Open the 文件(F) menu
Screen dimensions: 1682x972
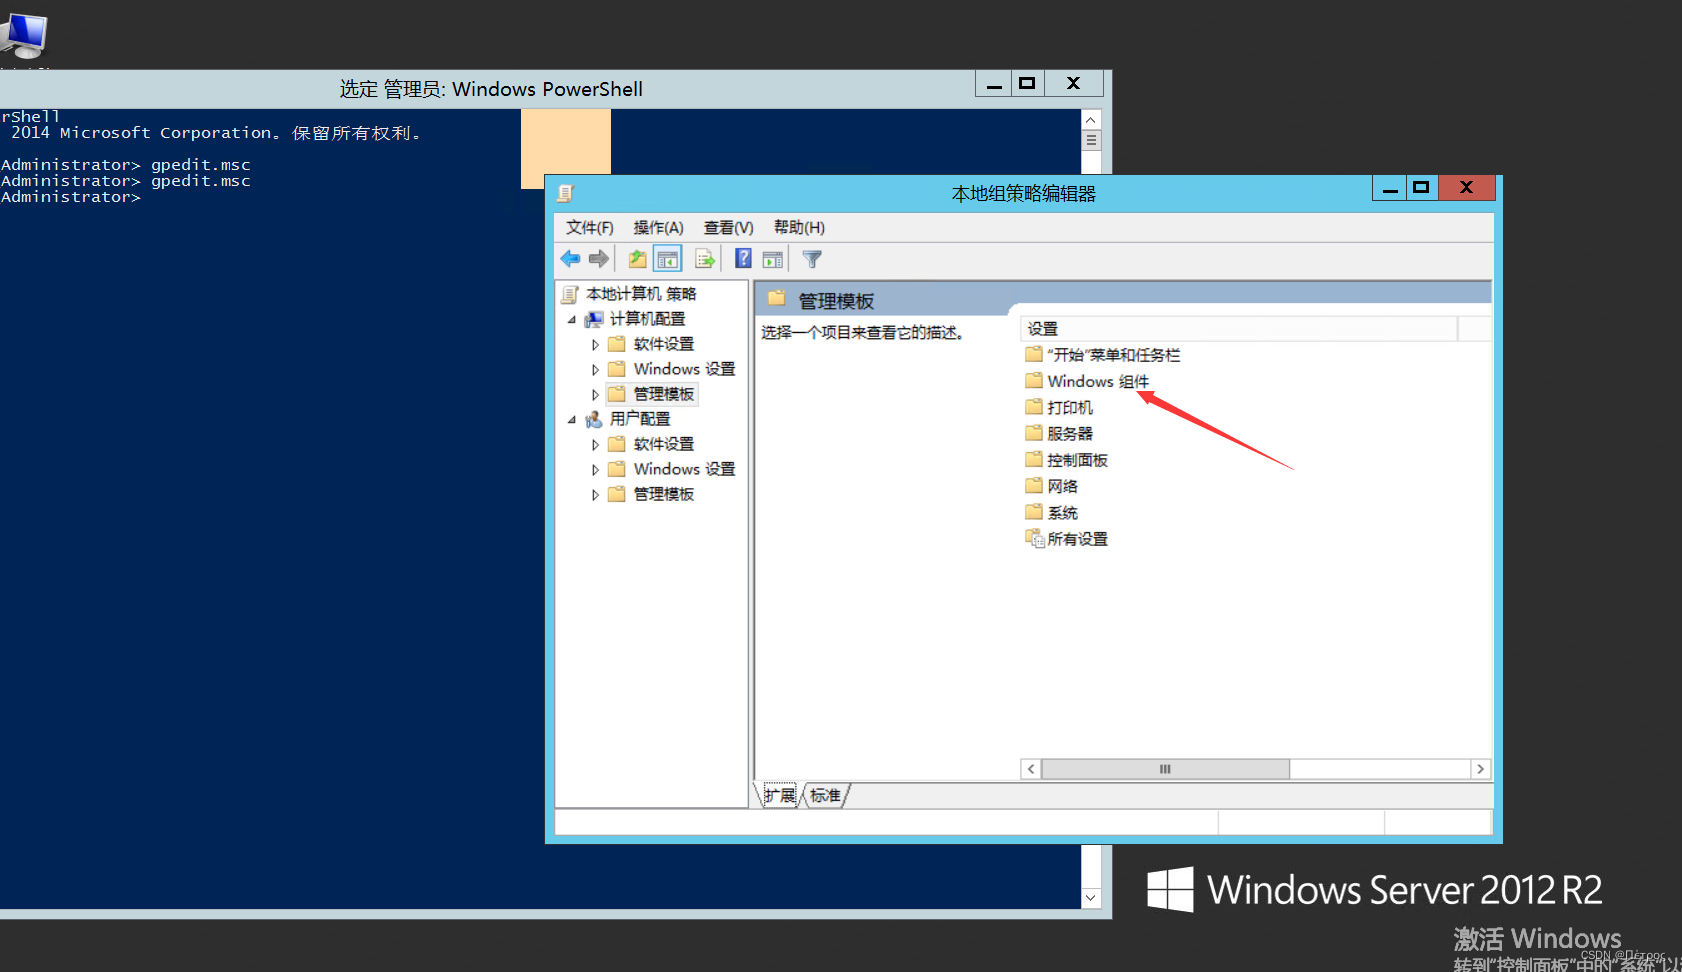pos(590,228)
